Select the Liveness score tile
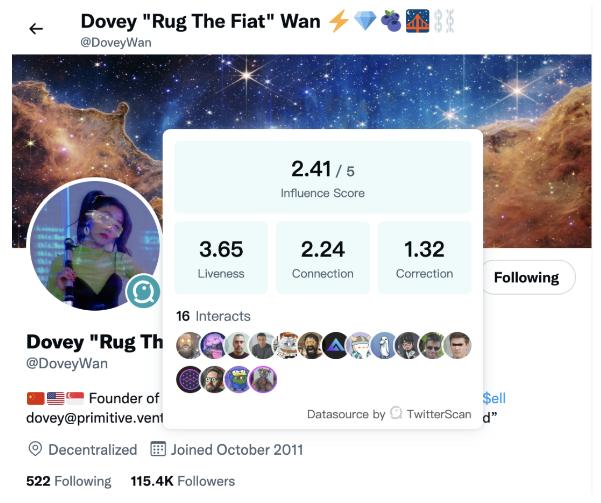This screenshot has width=601, height=503. click(221, 257)
